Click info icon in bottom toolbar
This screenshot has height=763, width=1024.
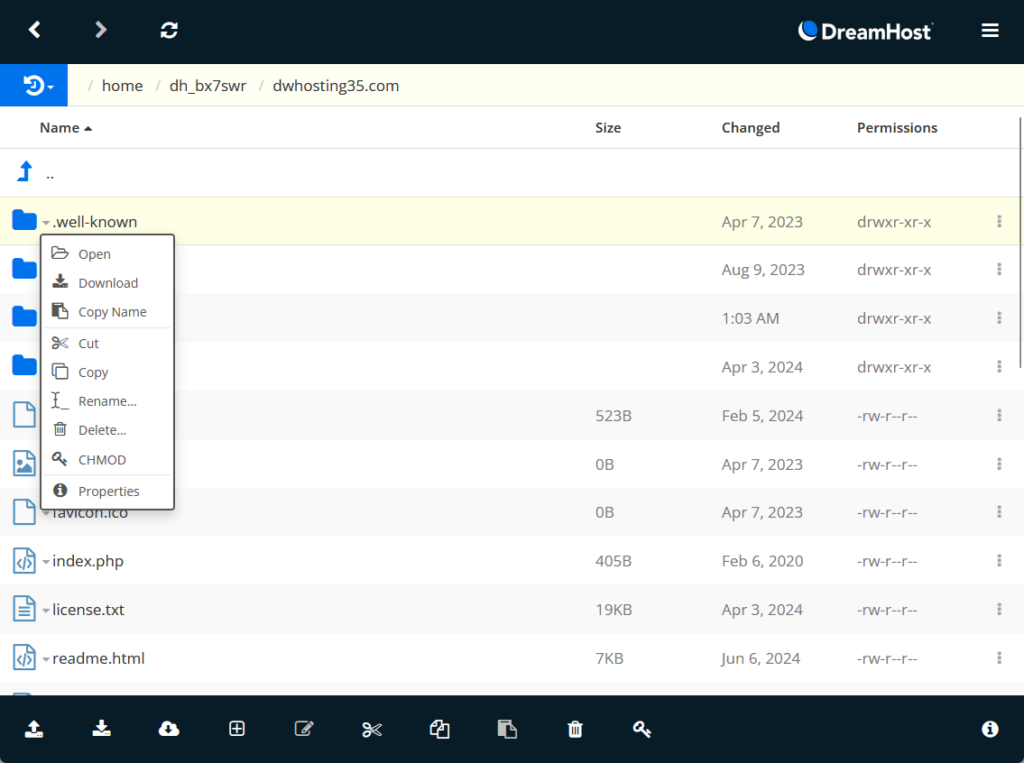pos(990,729)
